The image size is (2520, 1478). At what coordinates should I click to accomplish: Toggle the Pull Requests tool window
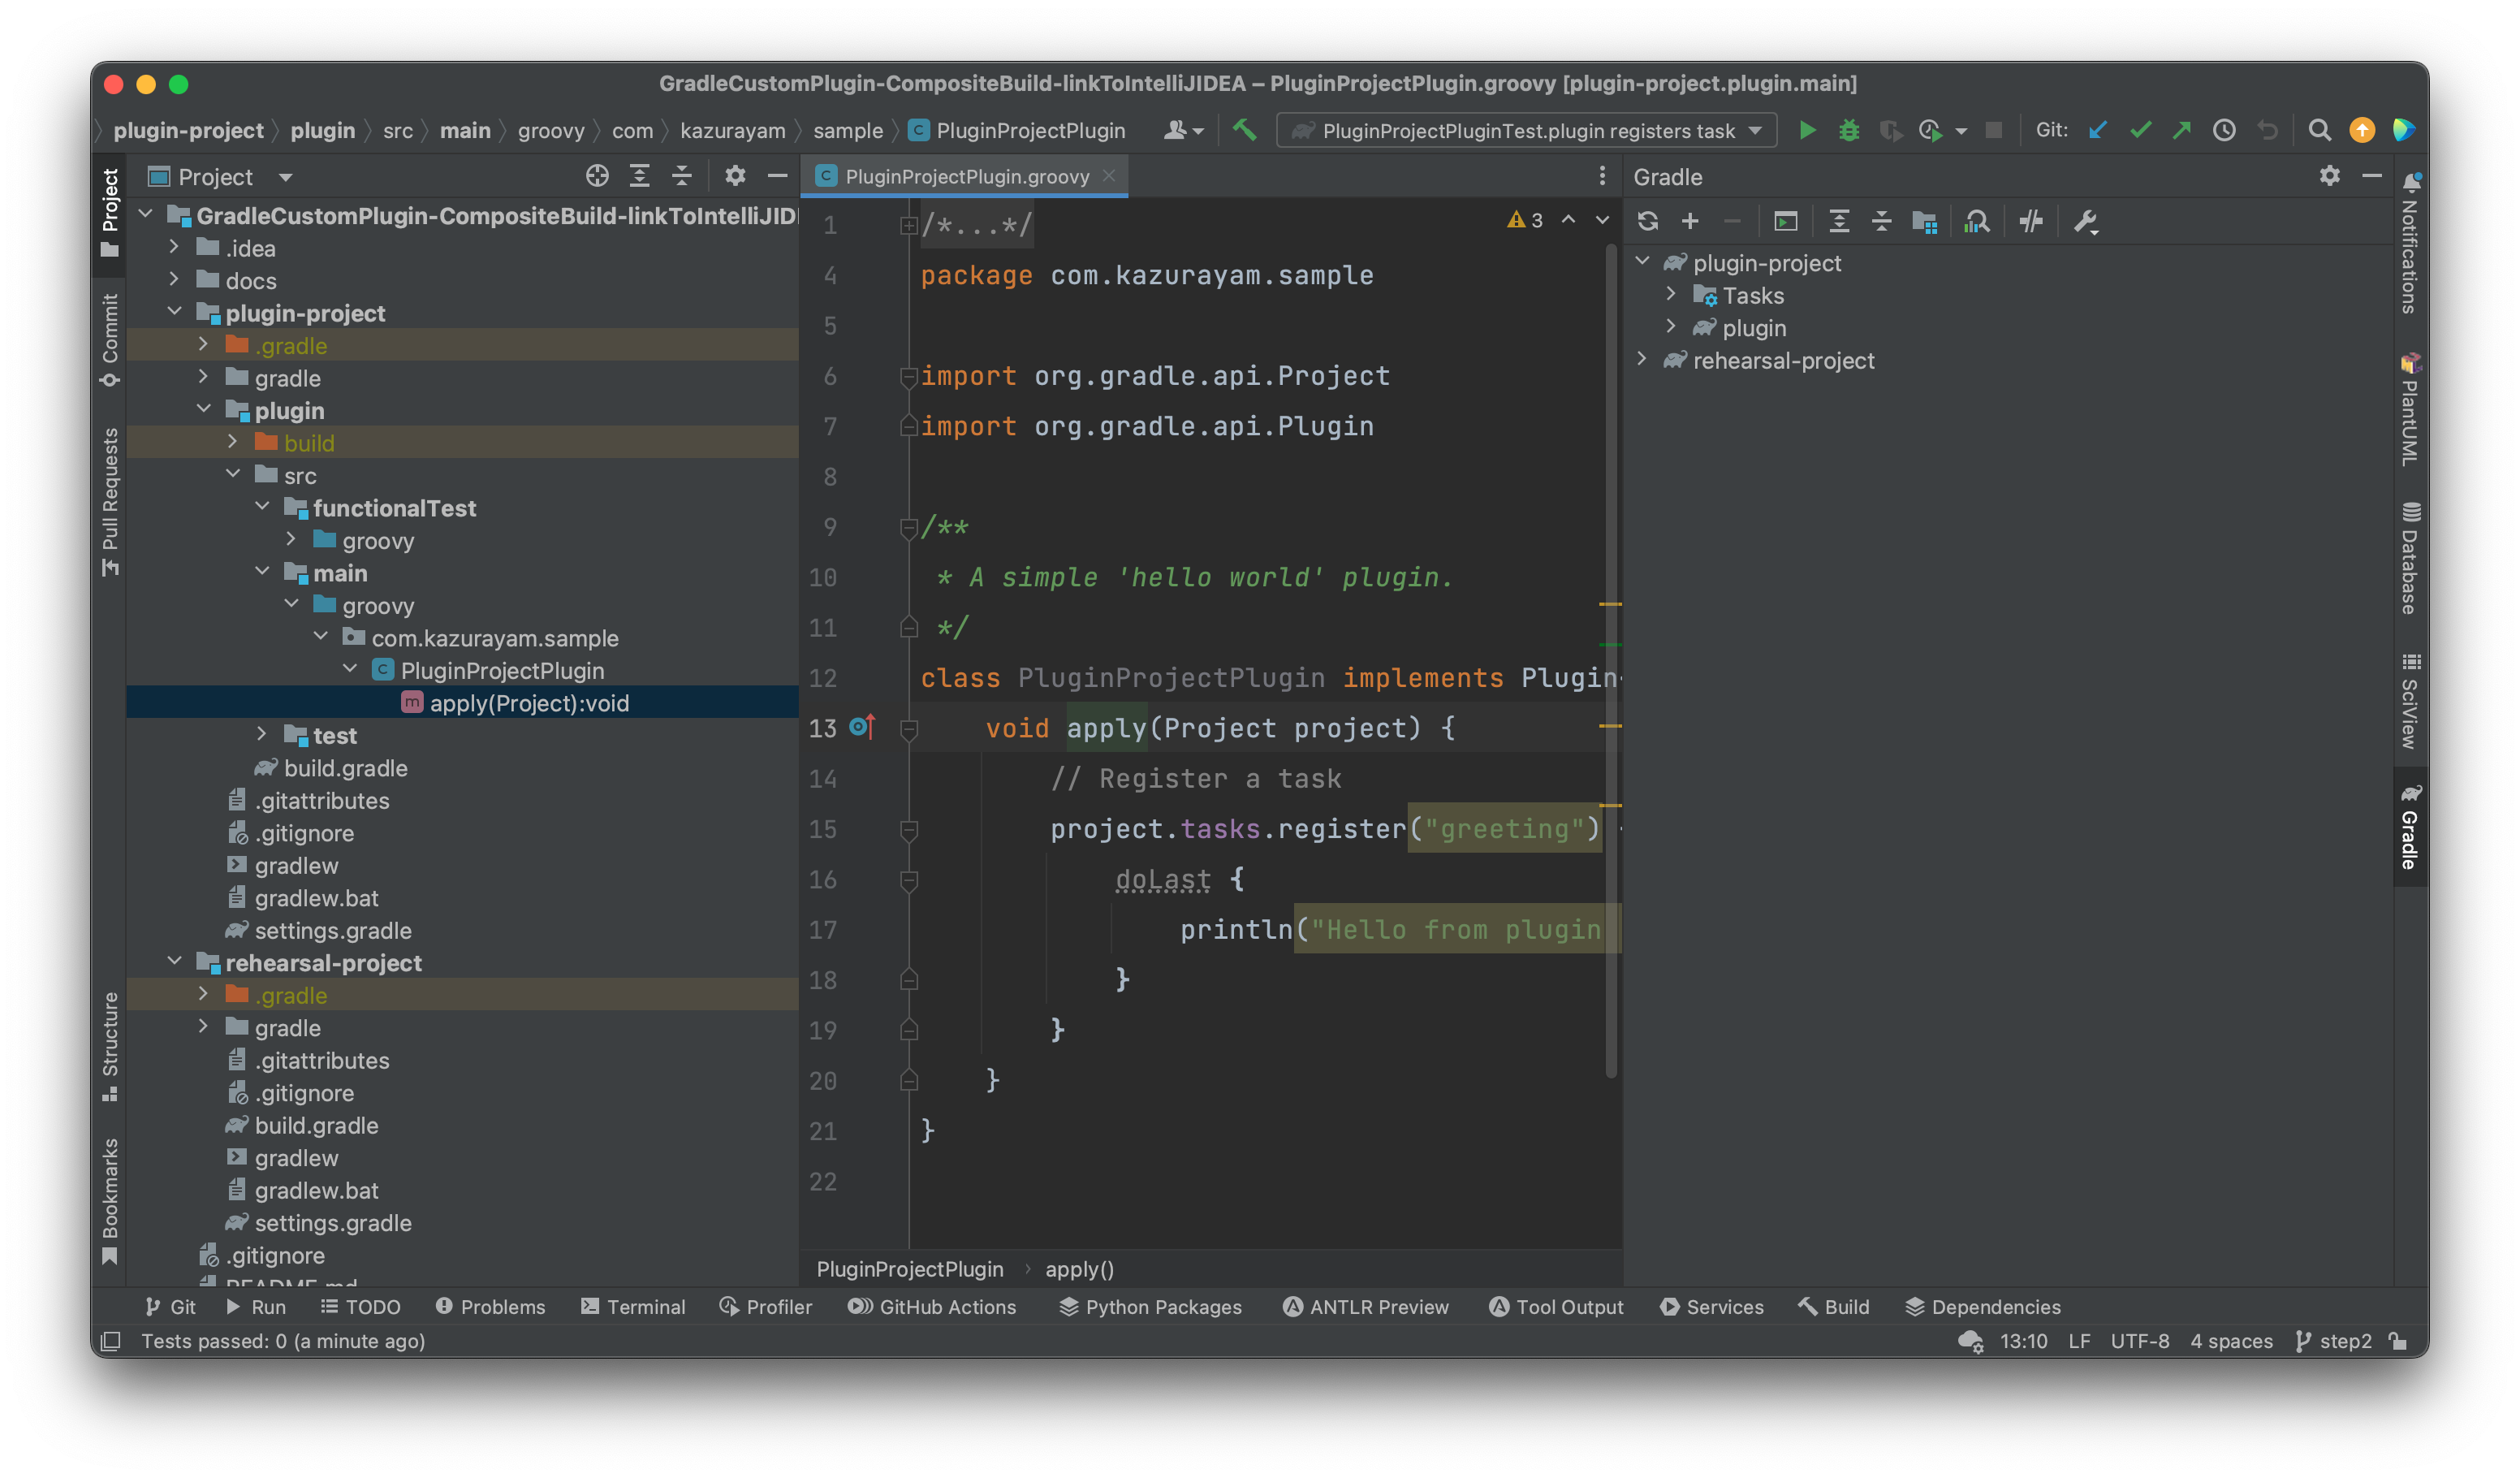[x=110, y=503]
